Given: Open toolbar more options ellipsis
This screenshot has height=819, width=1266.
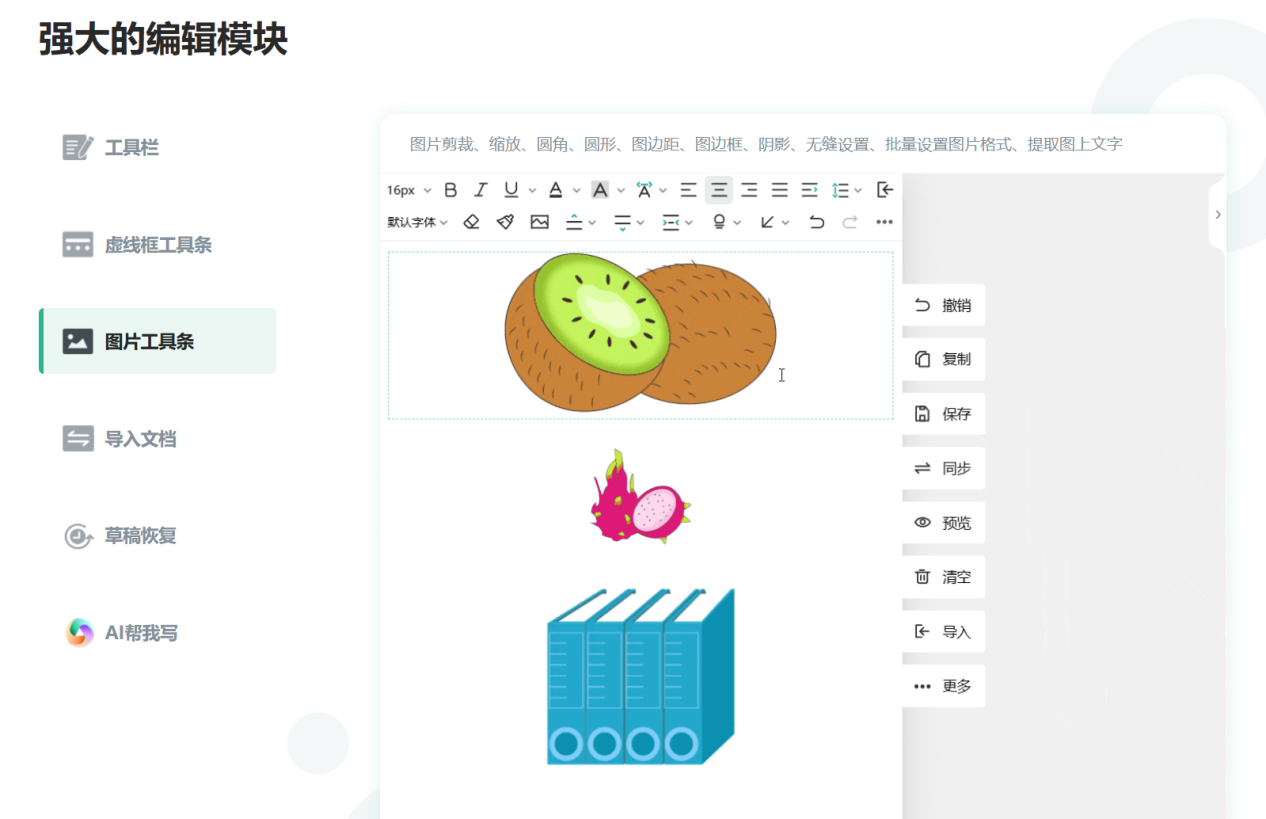Looking at the screenshot, I should (x=884, y=222).
